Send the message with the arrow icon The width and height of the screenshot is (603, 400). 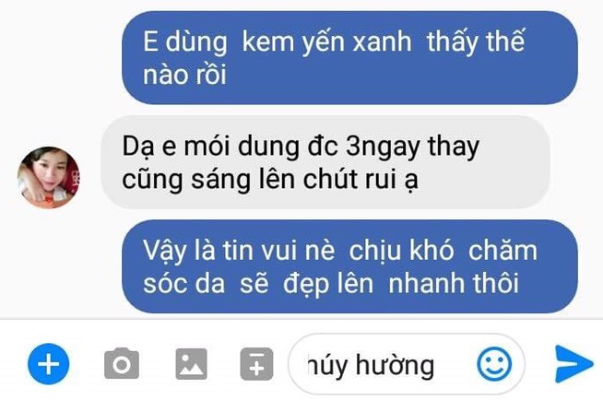pos(574,364)
